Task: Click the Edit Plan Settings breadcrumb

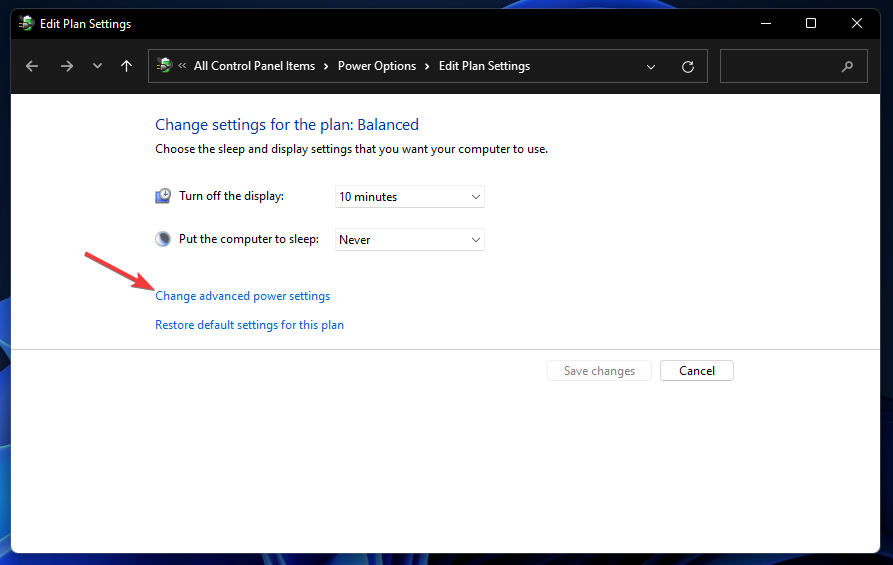Action: [x=484, y=66]
